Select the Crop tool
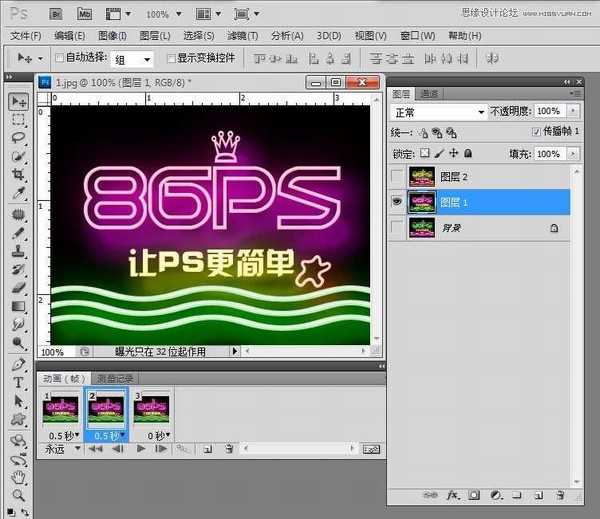600x519 pixels. (x=18, y=175)
